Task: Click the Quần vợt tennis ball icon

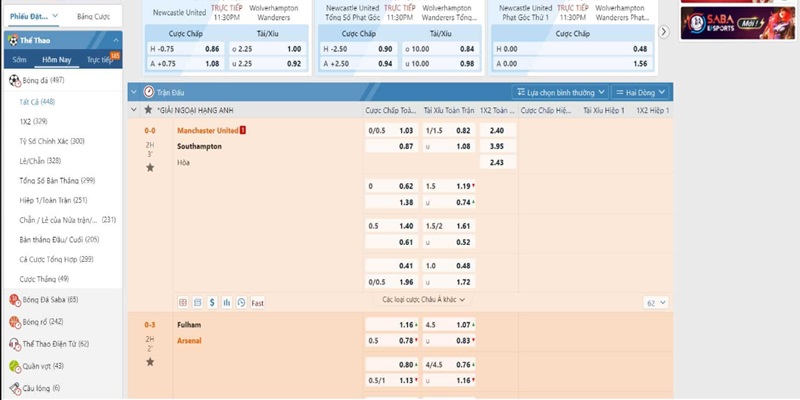Action: coord(14,366)
